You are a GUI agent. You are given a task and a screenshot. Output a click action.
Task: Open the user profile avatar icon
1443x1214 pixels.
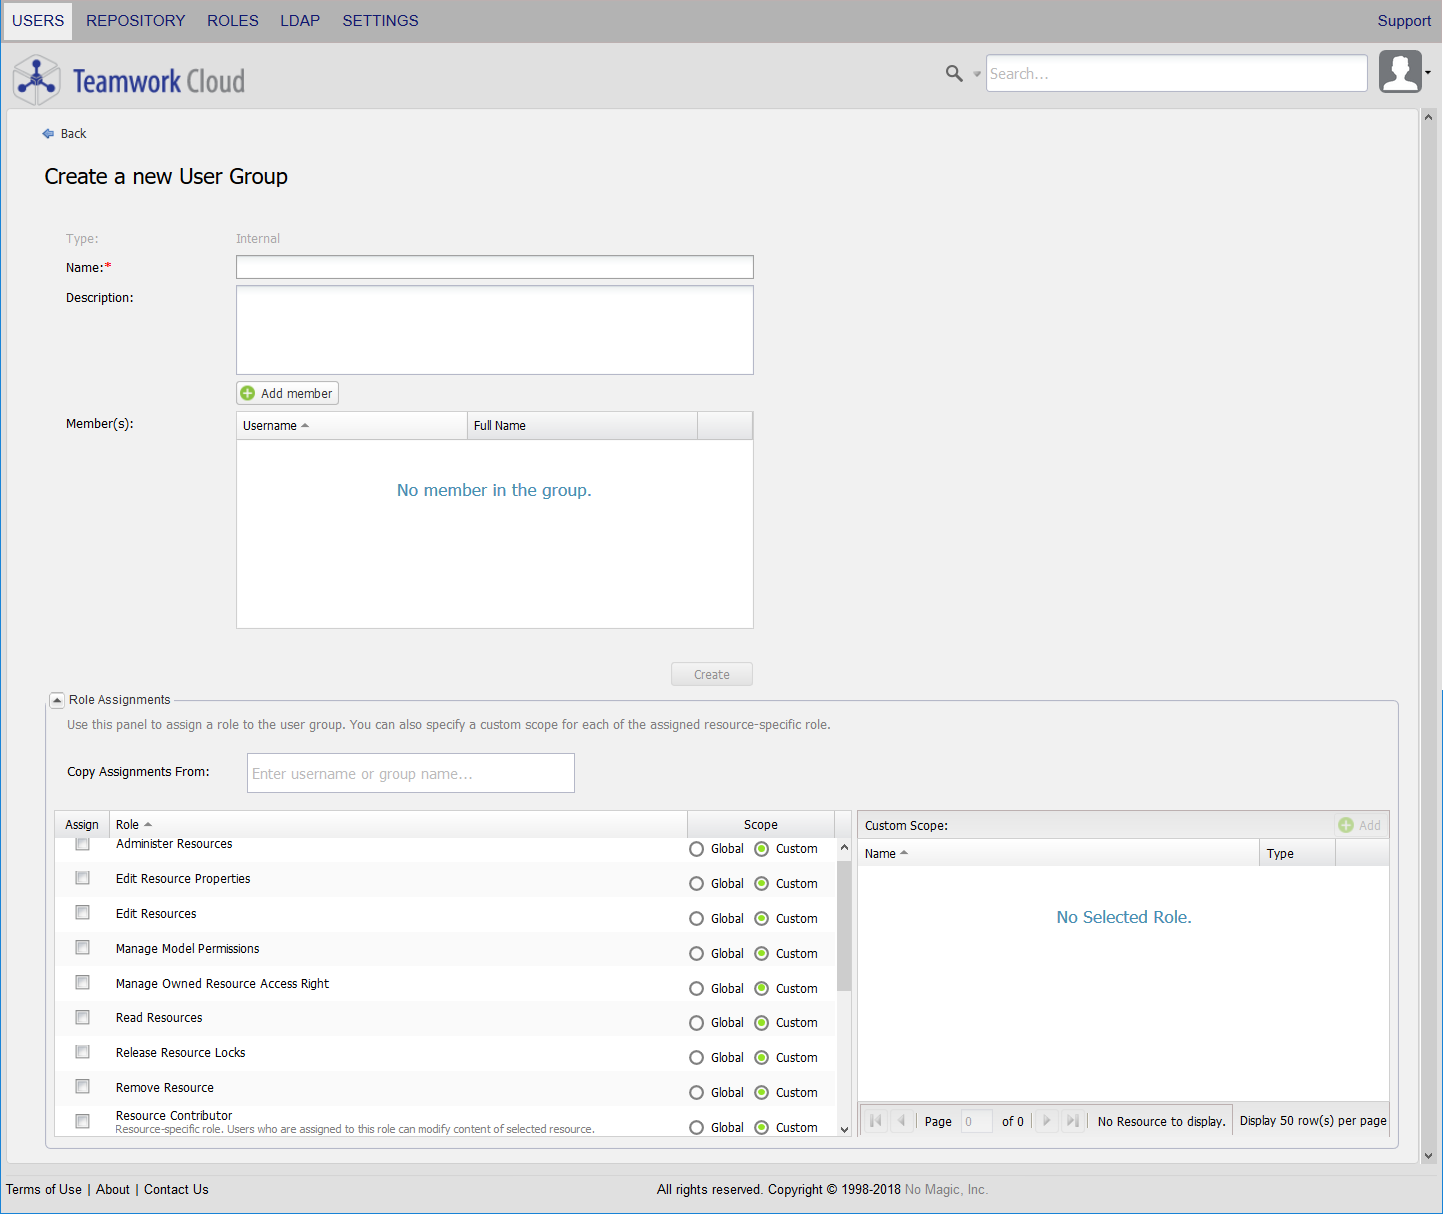1399,72
